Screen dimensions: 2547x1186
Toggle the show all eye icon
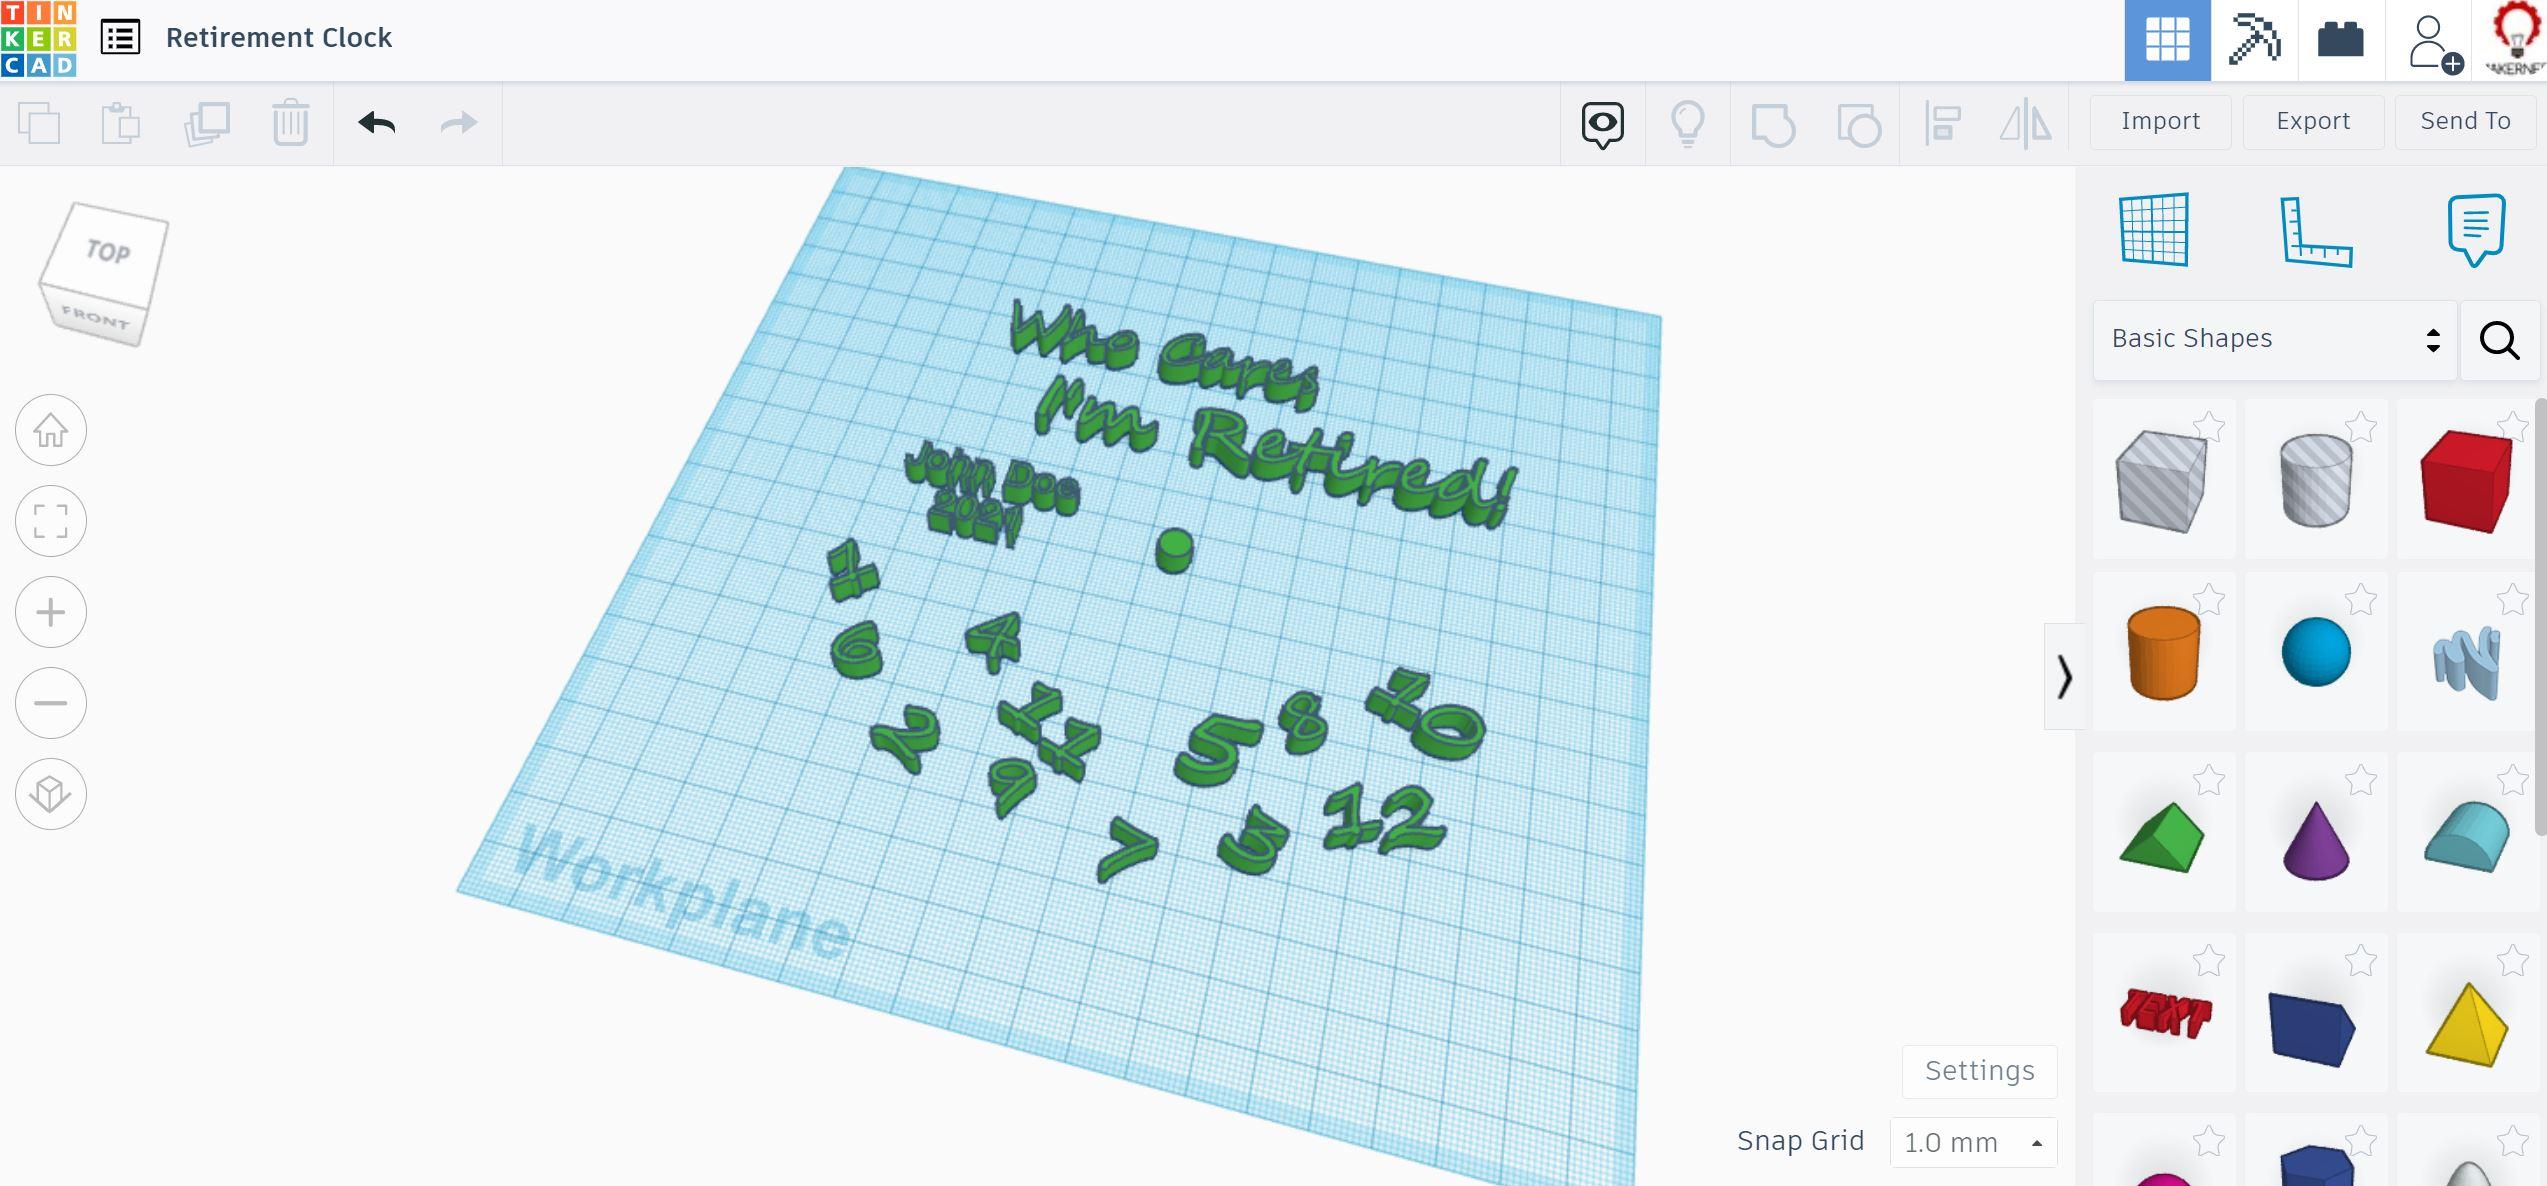1602,124
